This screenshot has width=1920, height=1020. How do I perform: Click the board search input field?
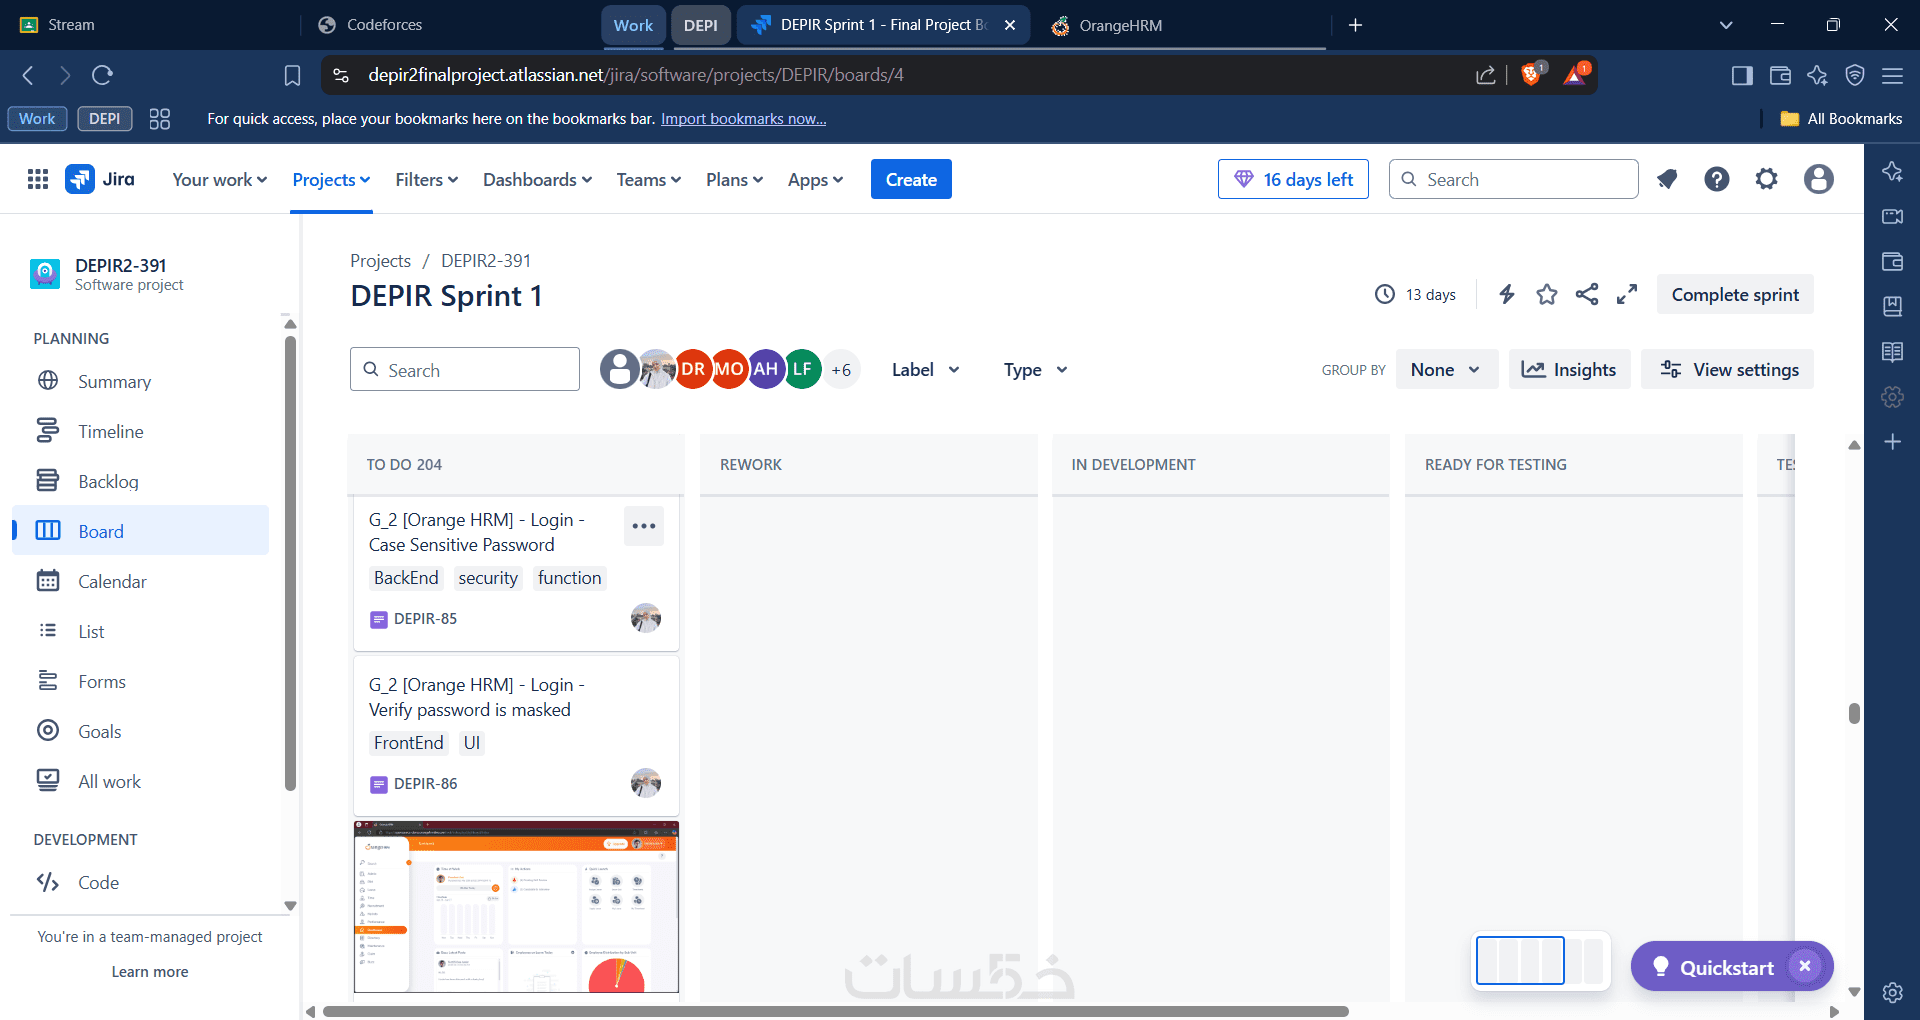tap(465, 370)
